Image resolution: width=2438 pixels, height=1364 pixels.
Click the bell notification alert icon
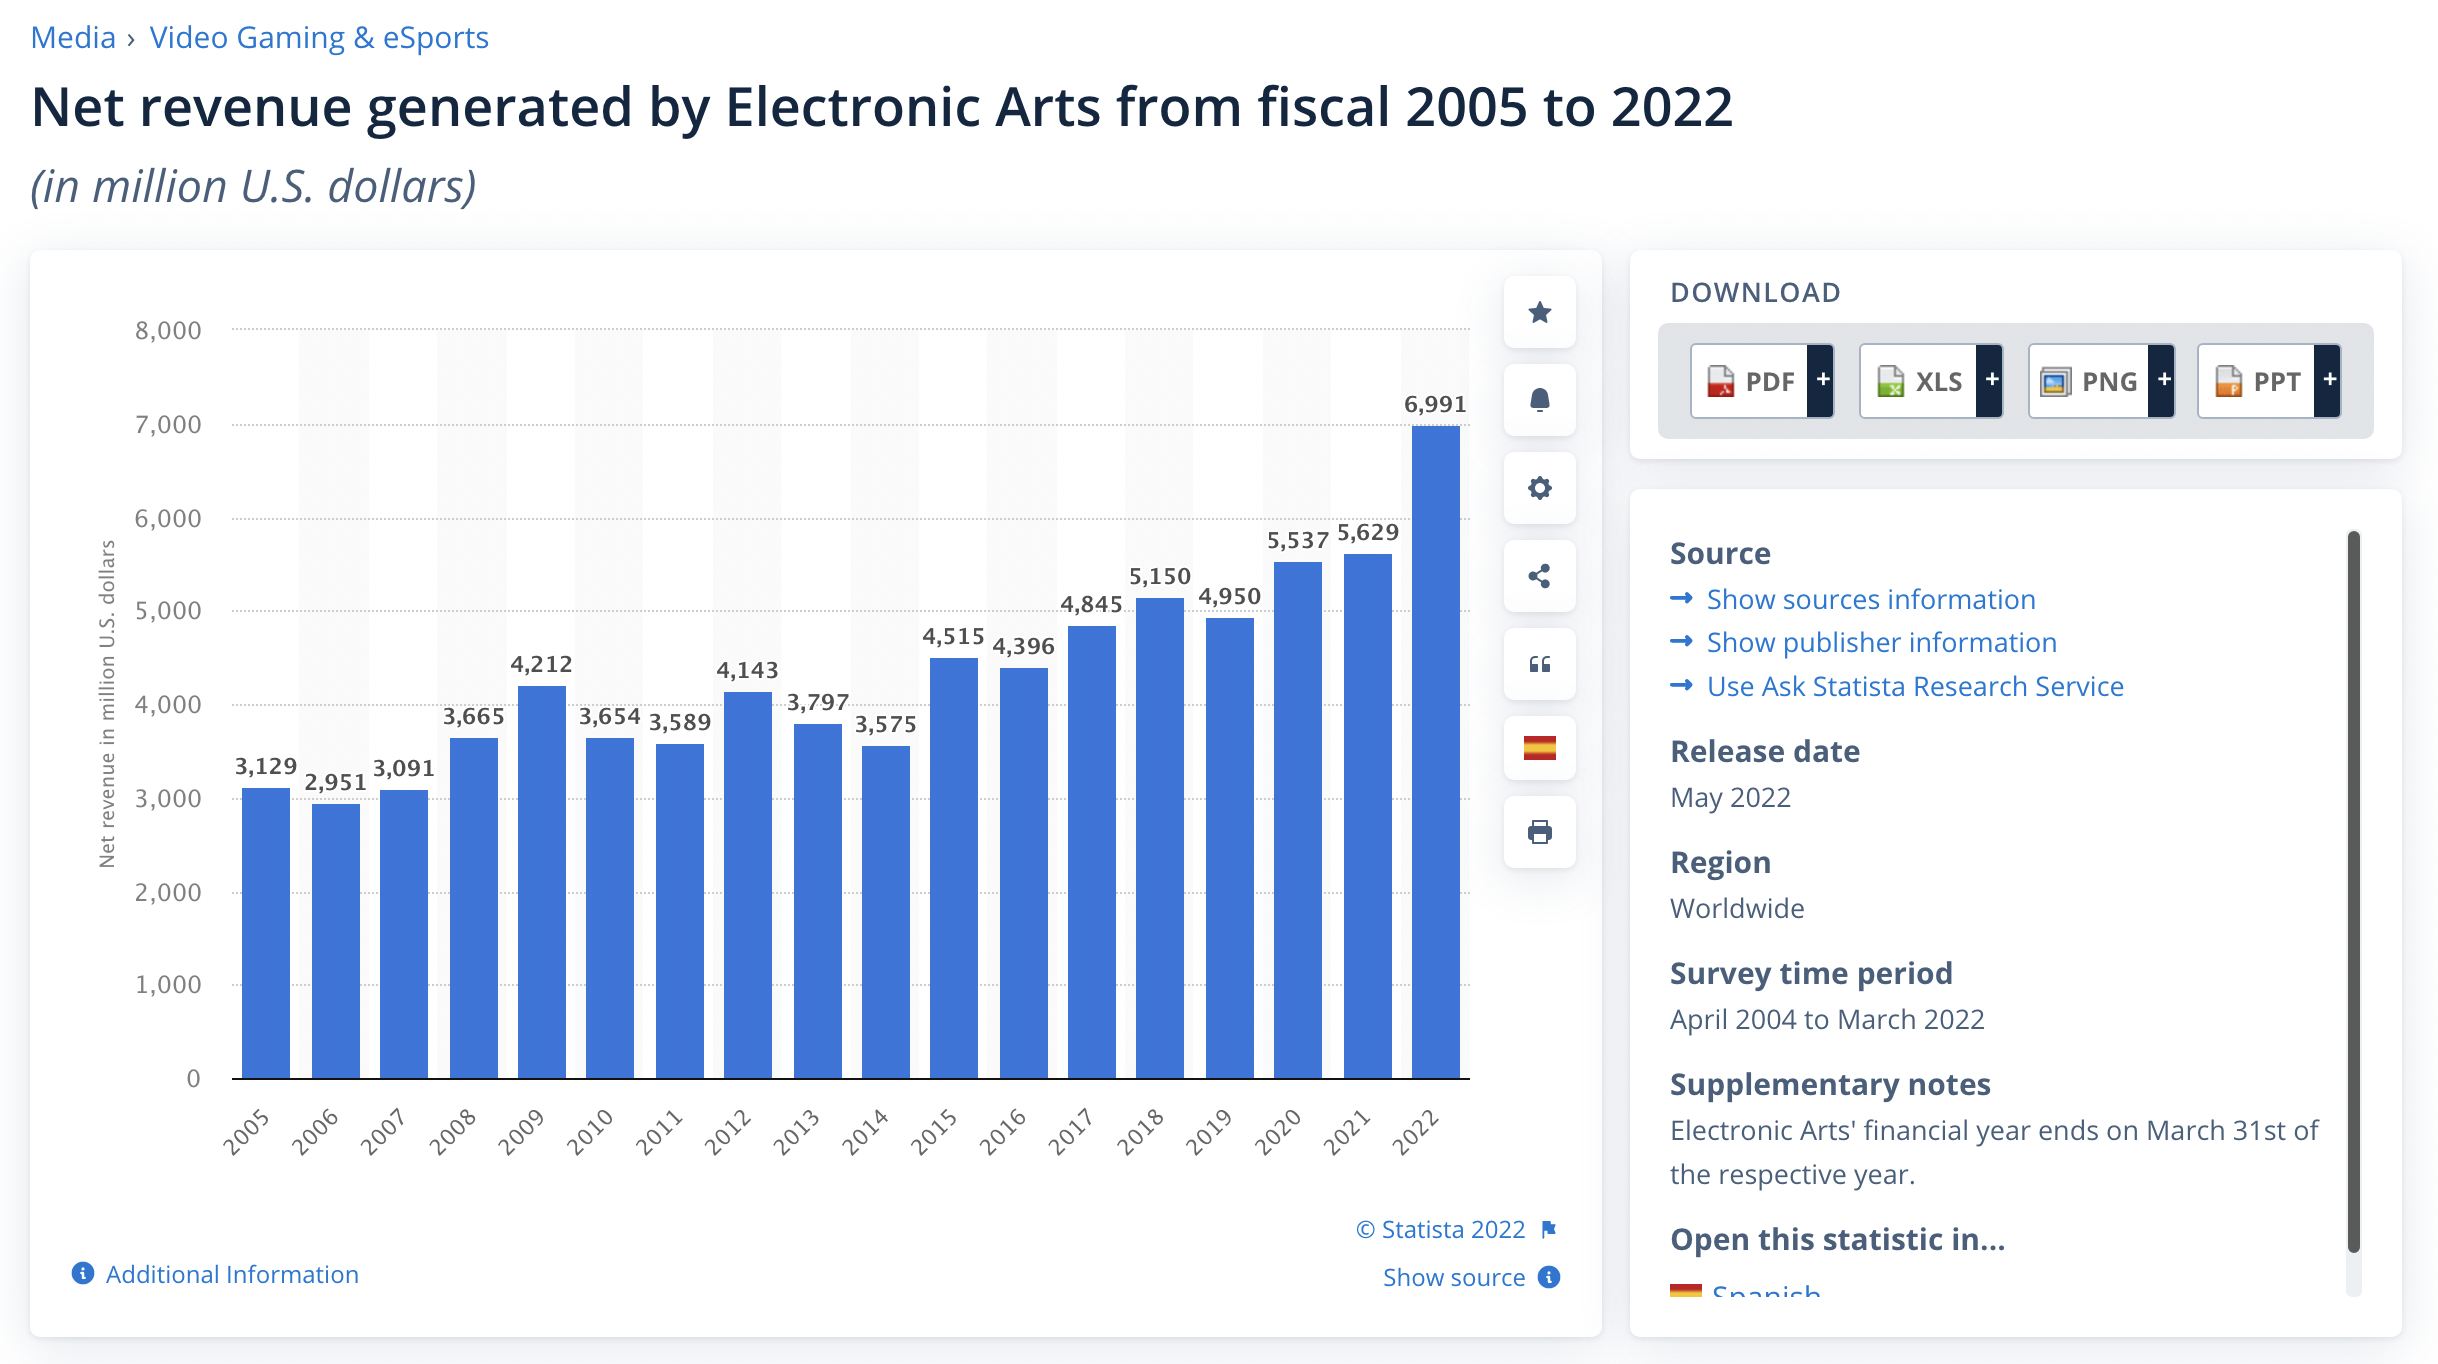coord(1540,400)
